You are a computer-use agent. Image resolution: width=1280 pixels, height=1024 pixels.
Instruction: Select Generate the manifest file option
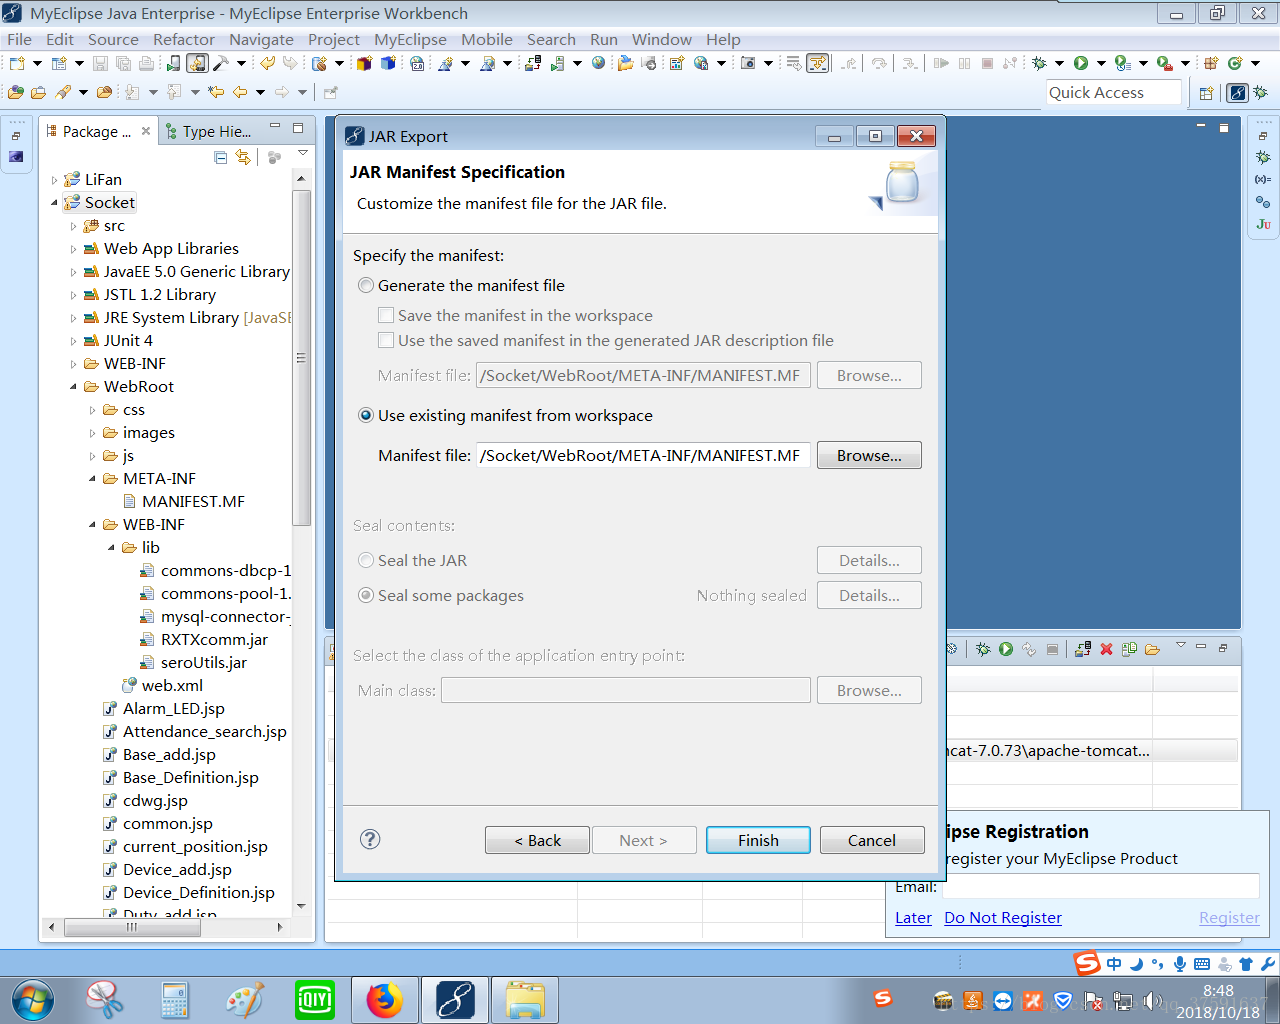pos(461,285)
